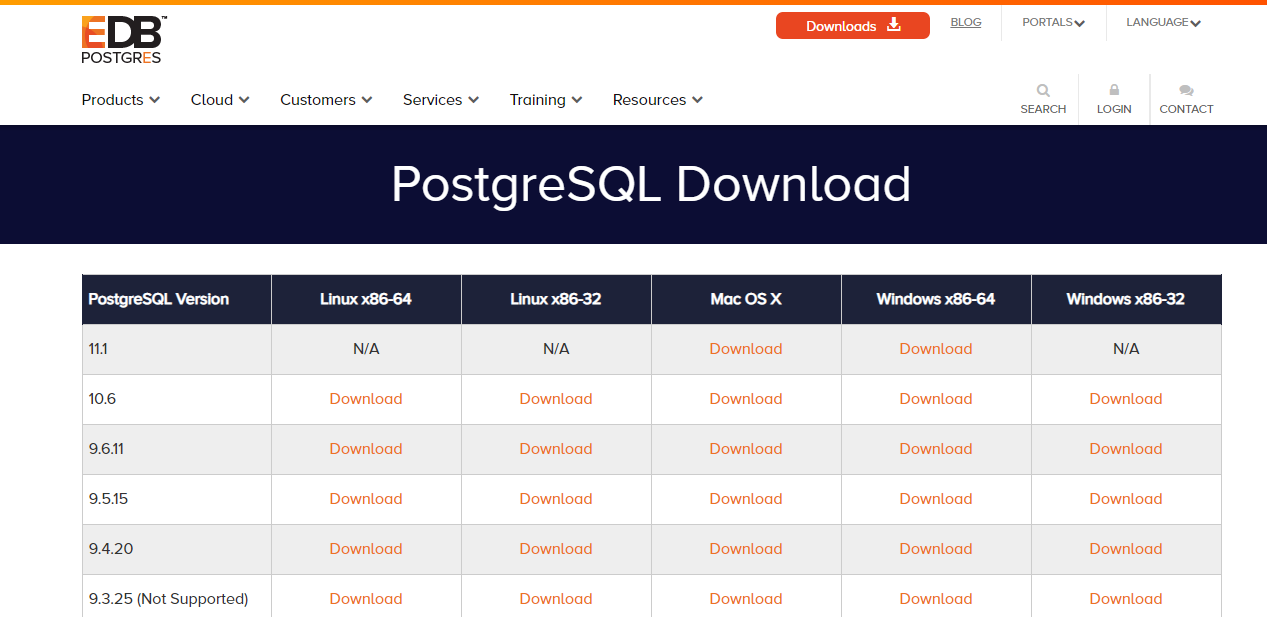Image resolution: width=1267 pixels, height=617 pixels.
Task: Open the PORTALS dropdown
Action: (x=1052, y=21)
